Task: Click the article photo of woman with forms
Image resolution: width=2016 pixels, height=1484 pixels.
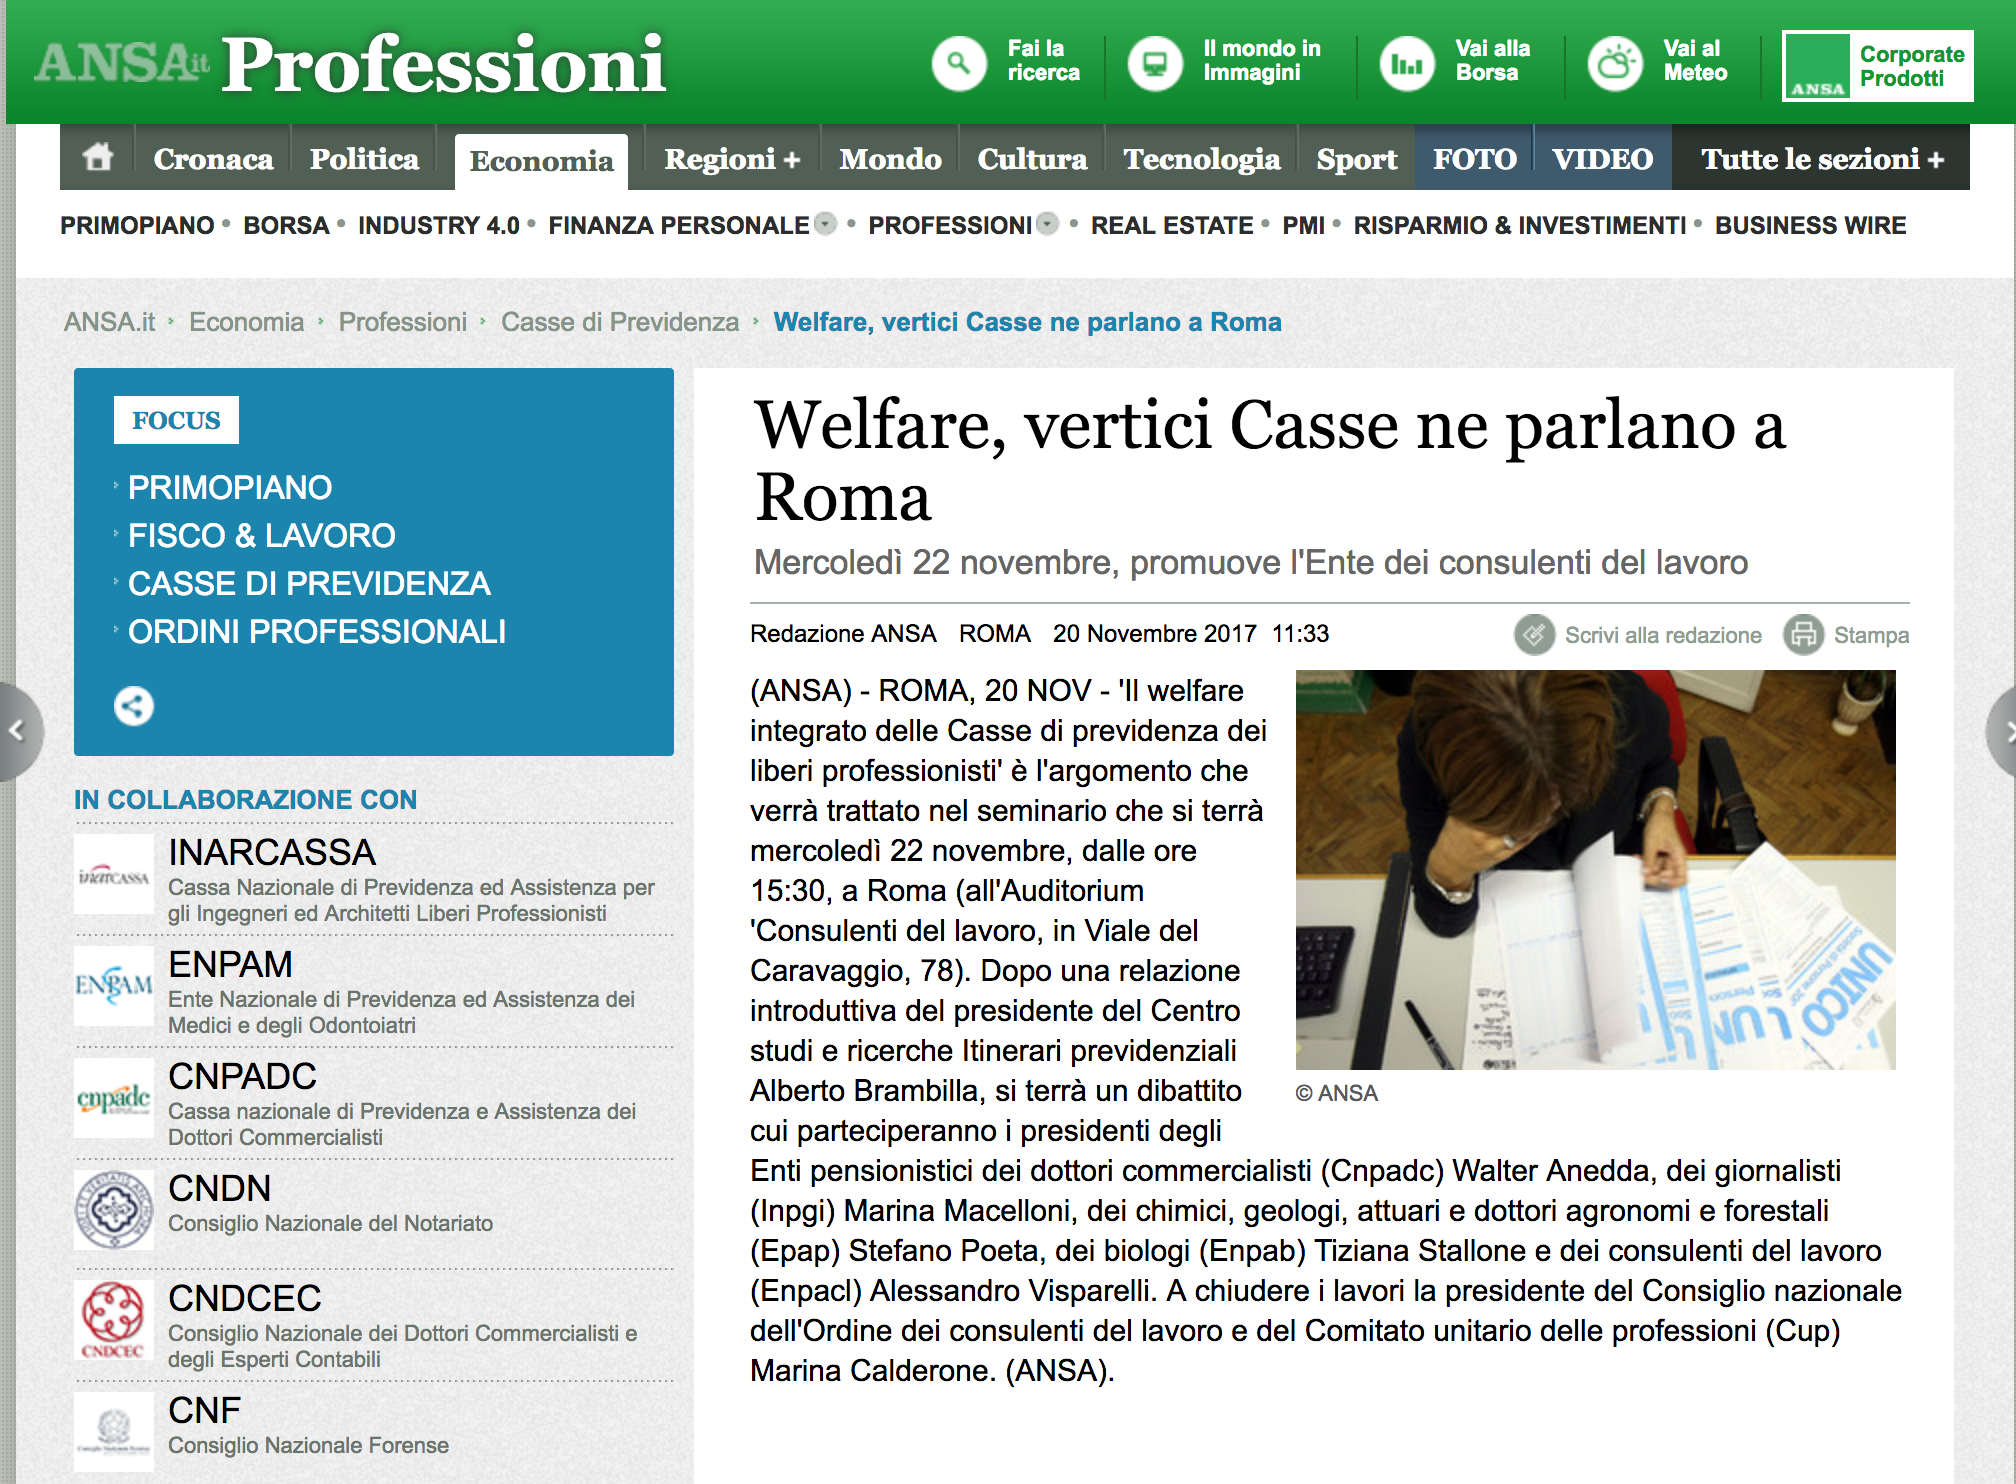Action: (x=1595, y=870)
